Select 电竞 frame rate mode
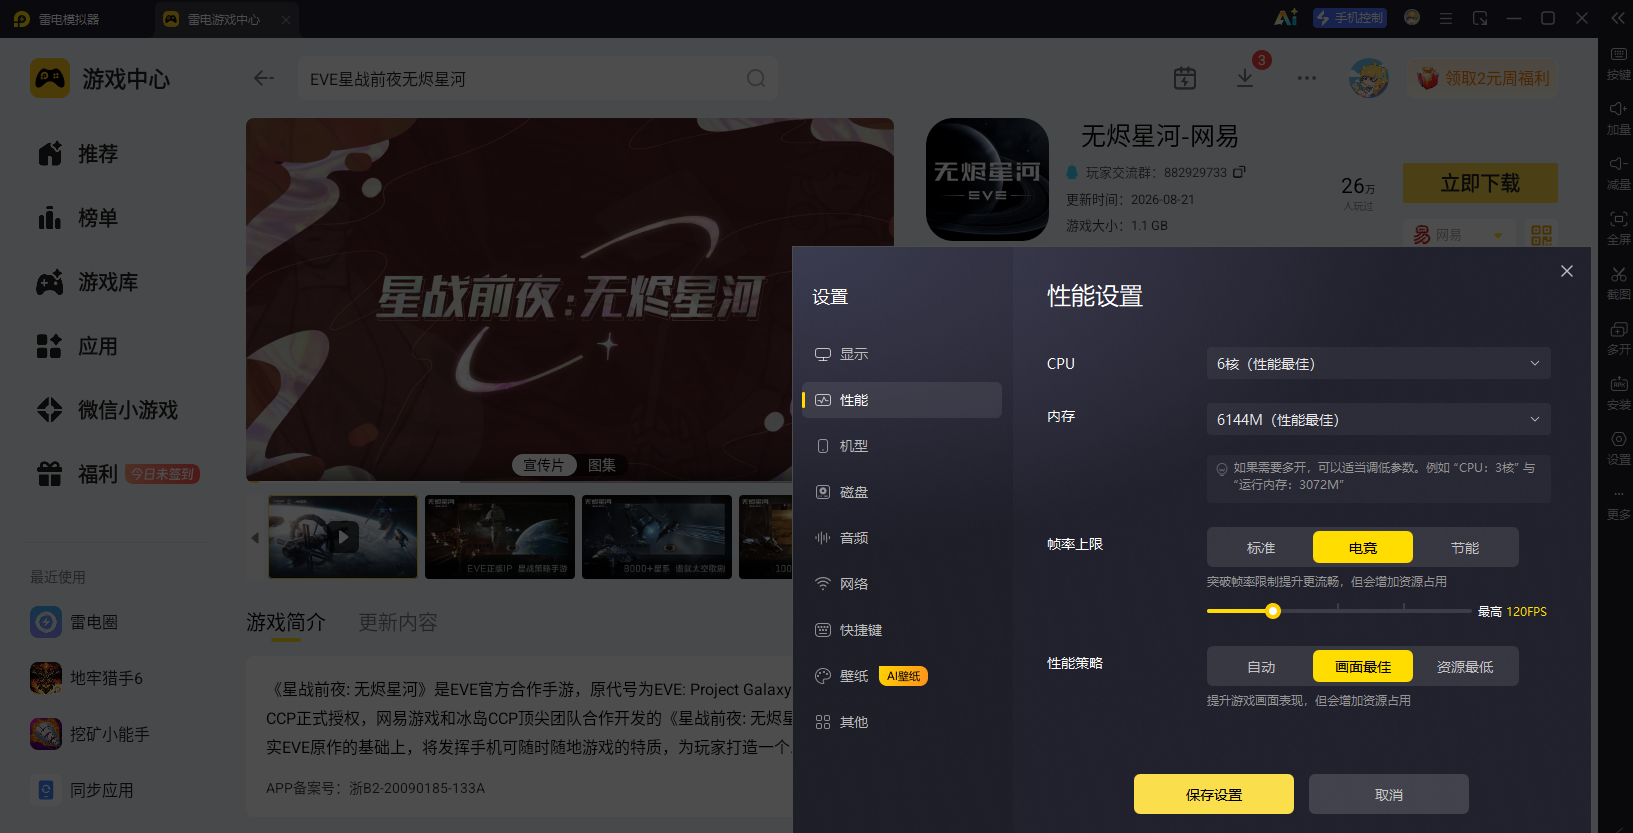 tap(1363, 547)
